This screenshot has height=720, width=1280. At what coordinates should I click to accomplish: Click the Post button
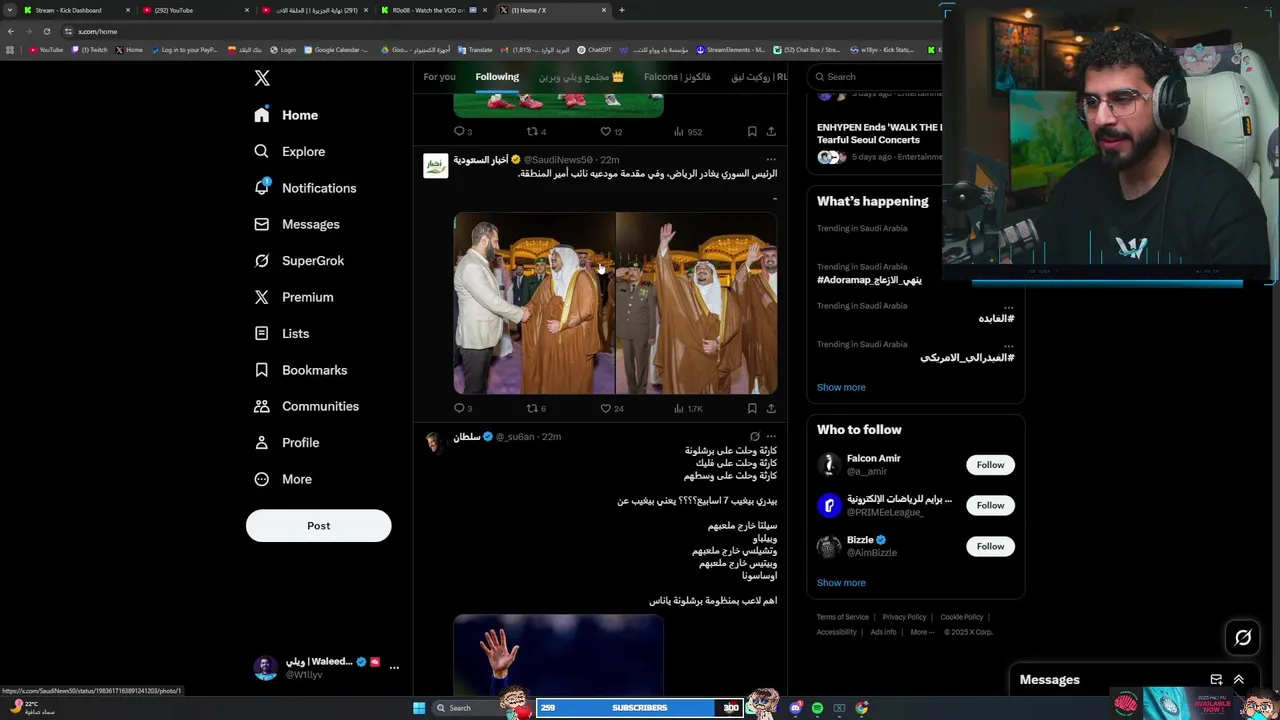pyautogui.click(x=318, y=526)
